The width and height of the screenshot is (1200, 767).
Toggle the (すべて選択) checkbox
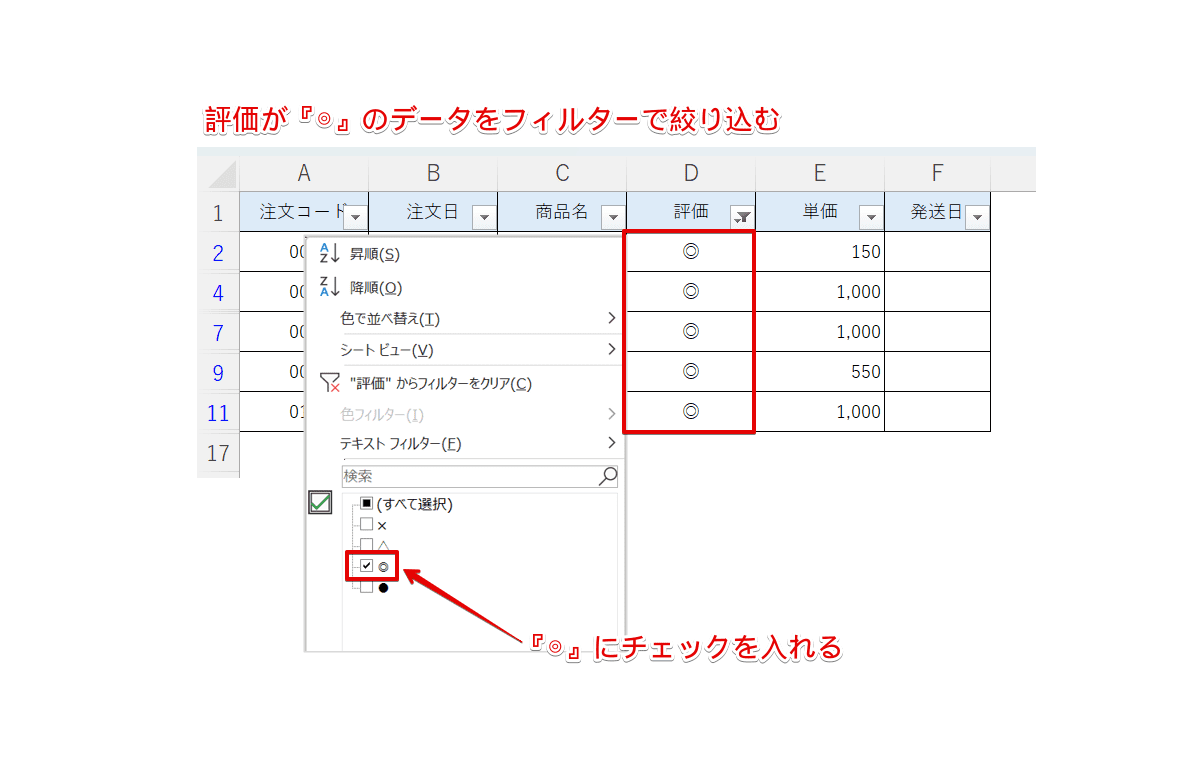[367, 505]
